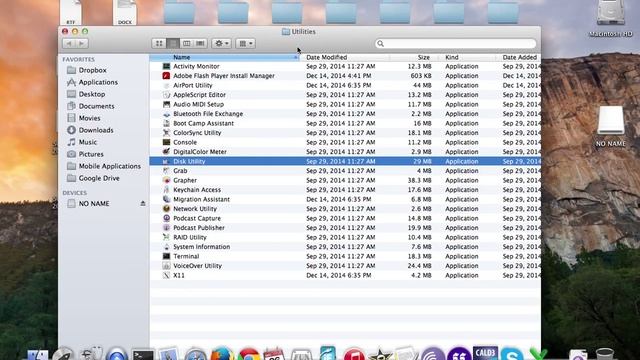Viewport: 640px width, 360px height.
Task: Open Firefox from the Dock
Action: pos(222,354)
